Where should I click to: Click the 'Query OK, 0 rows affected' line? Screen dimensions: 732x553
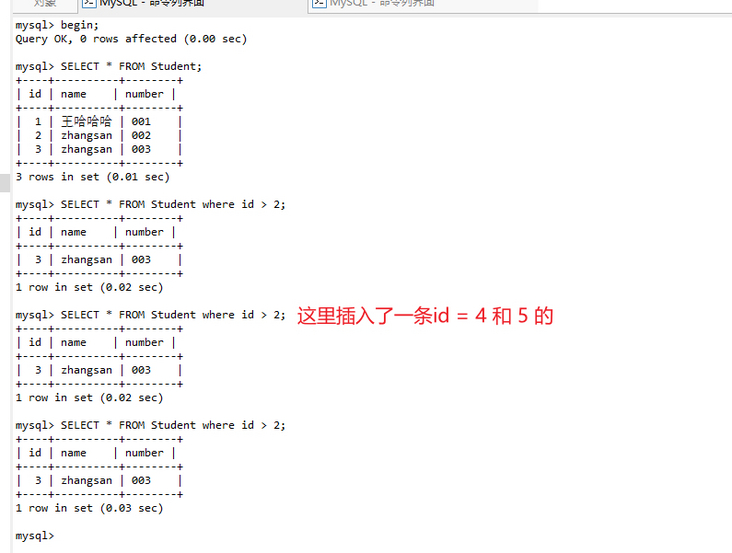[131, 39]
